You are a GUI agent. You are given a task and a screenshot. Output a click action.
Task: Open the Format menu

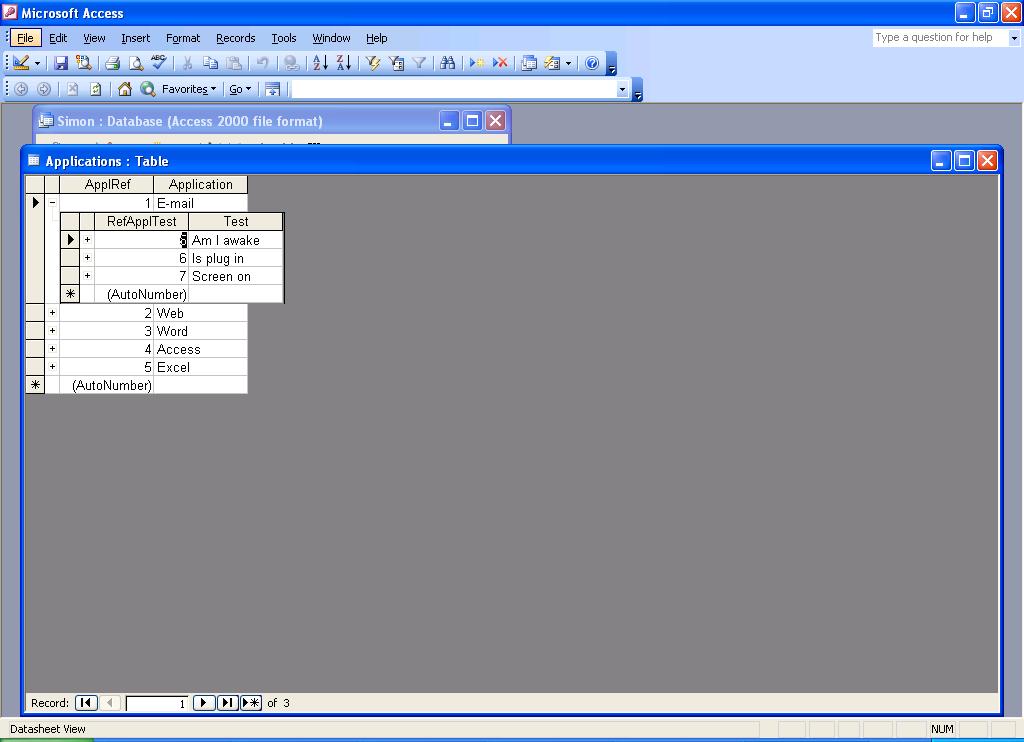183,38
